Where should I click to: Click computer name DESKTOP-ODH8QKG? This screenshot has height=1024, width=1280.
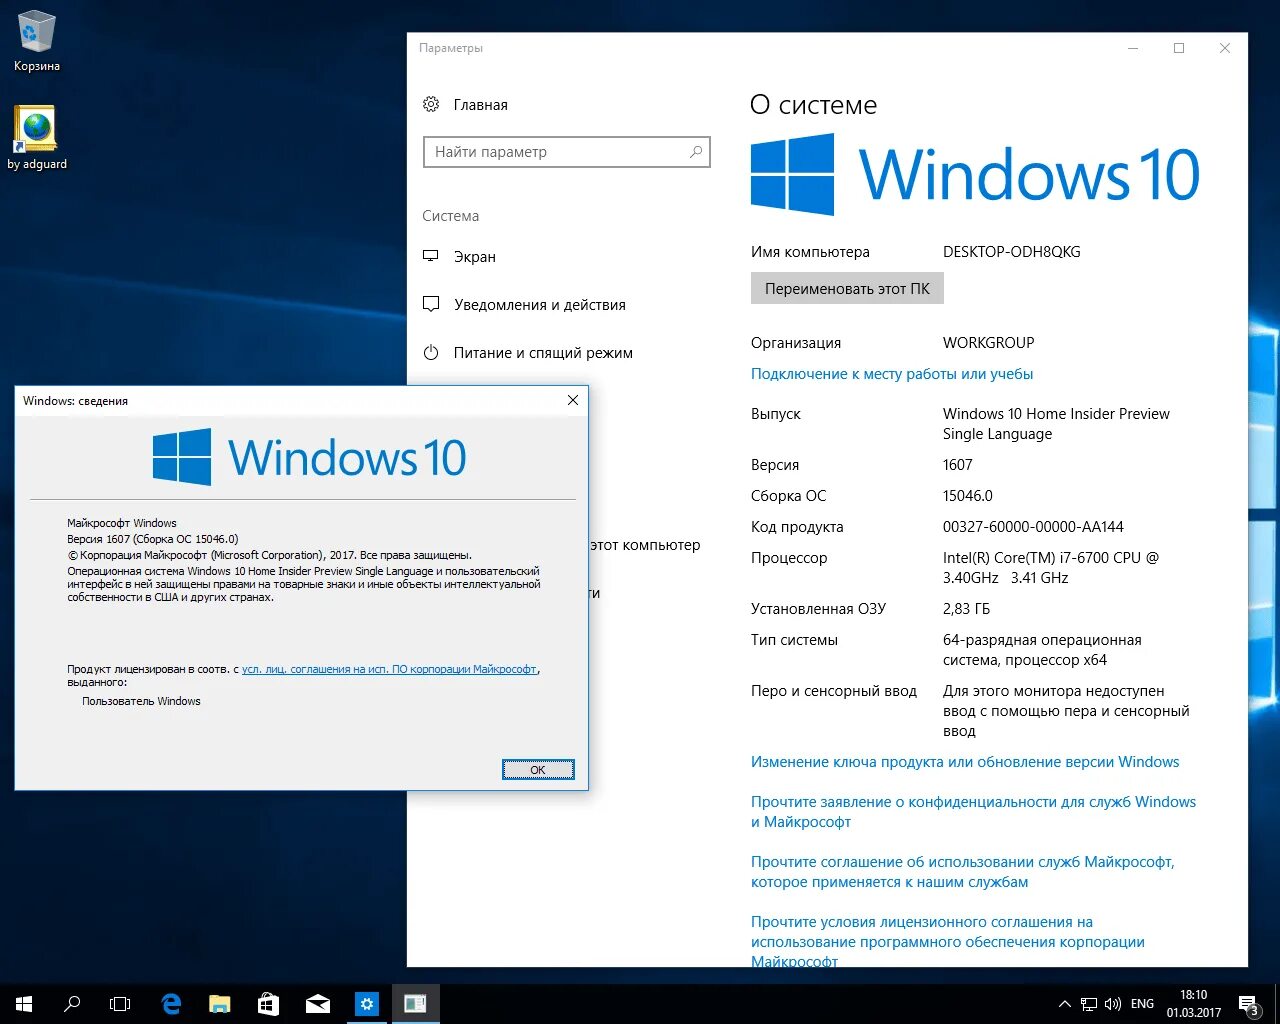[x=1012, y=252]
